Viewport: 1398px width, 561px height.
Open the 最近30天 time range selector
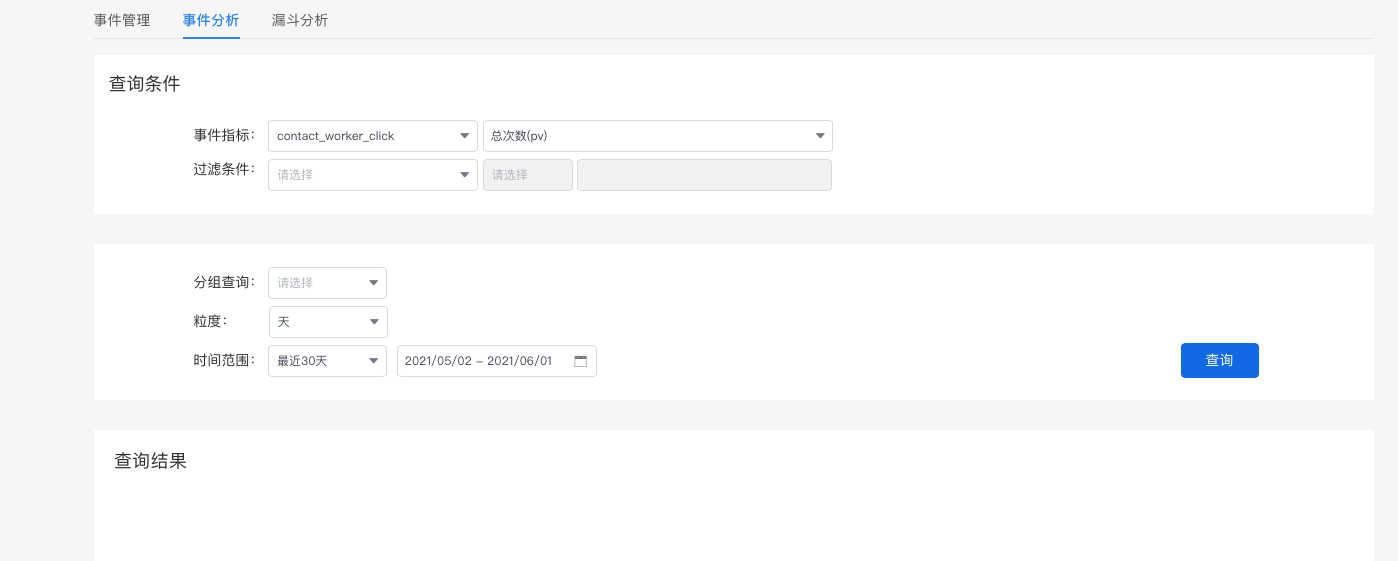click(328, 361)
